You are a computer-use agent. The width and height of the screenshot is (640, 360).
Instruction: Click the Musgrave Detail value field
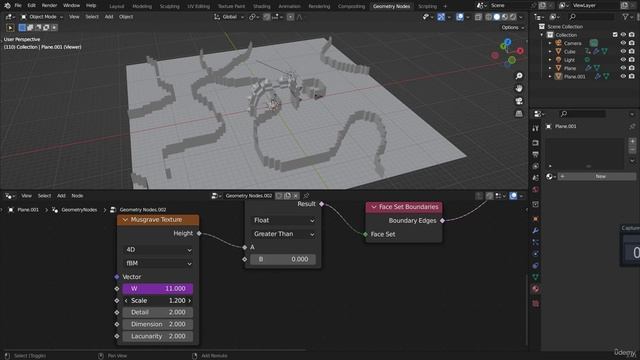[x=158, y=312]
